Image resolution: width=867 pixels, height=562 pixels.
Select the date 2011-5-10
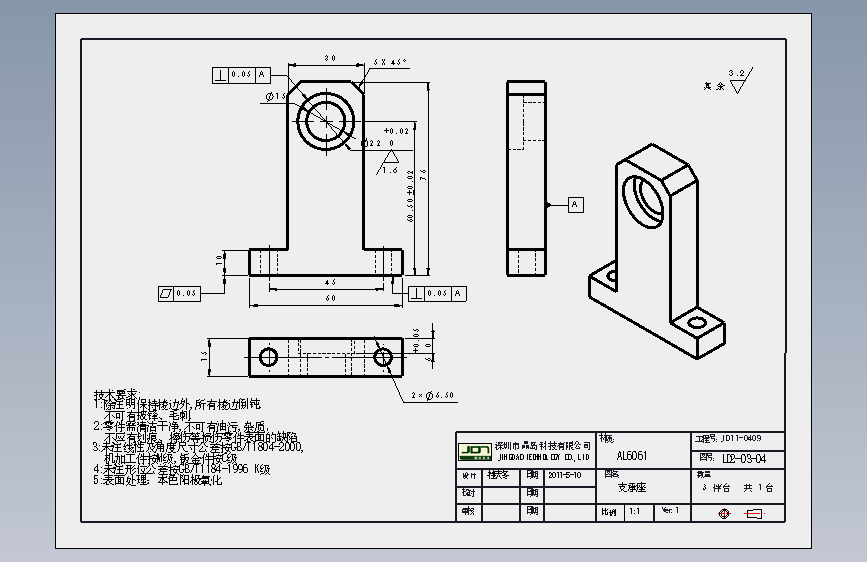[x=565, y=475]
